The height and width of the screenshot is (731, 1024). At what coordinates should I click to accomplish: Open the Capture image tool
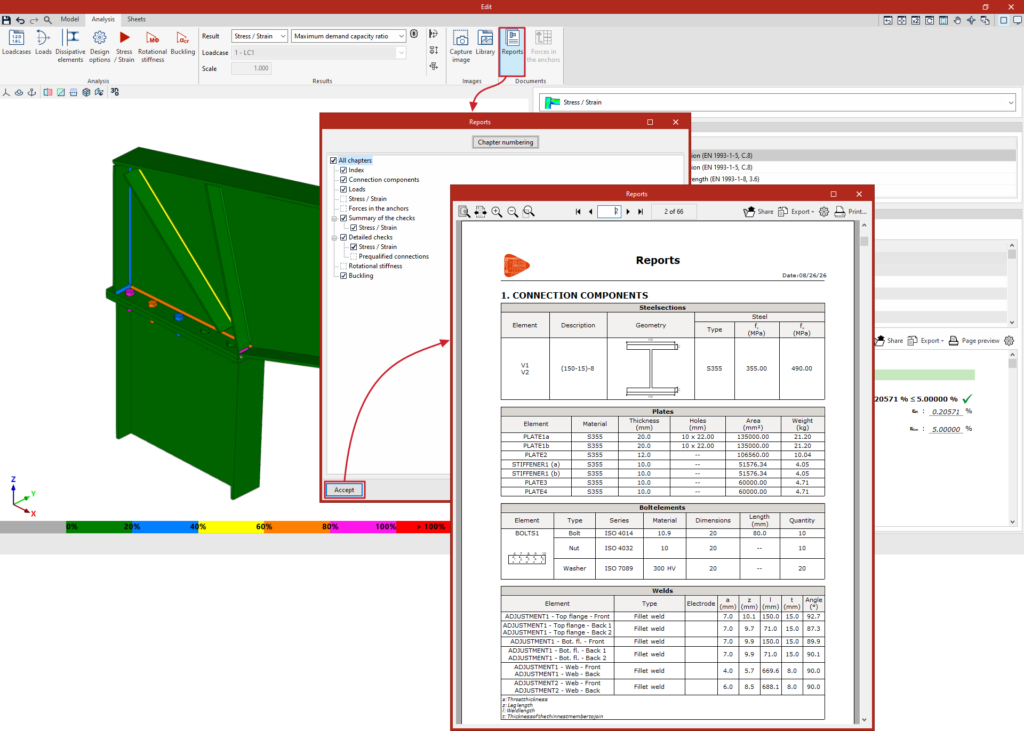[x=460, y=46]
